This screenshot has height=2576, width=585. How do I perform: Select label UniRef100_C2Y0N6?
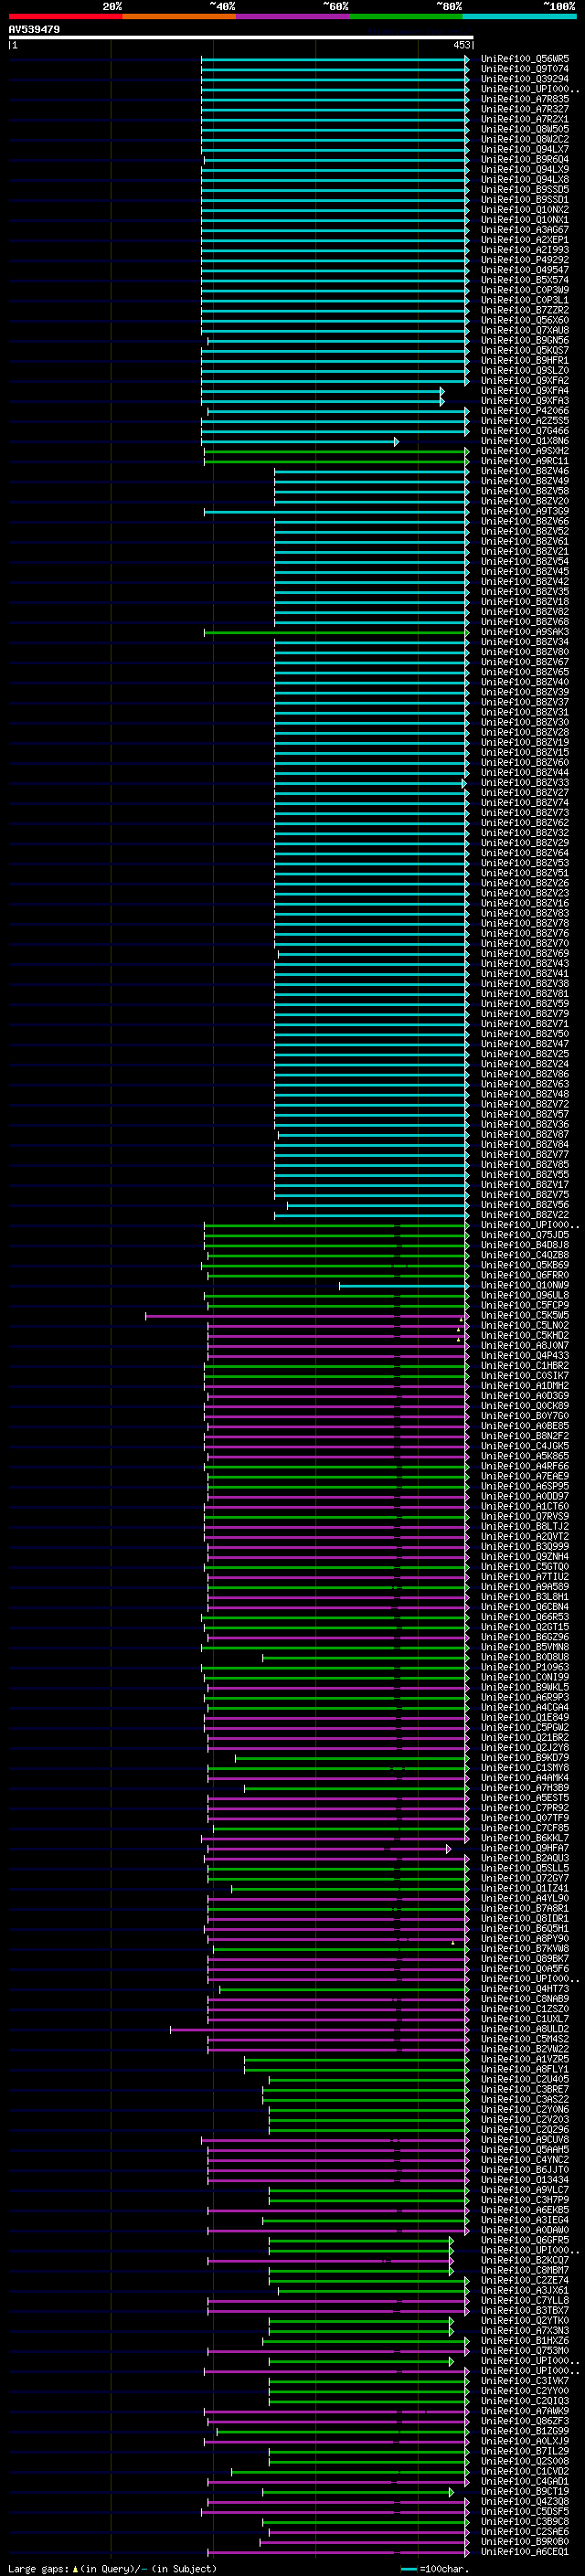click(x=525, y=2110)
